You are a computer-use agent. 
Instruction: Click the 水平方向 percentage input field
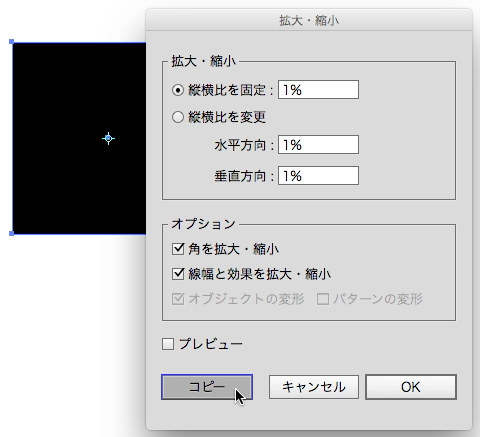[318, 145]
